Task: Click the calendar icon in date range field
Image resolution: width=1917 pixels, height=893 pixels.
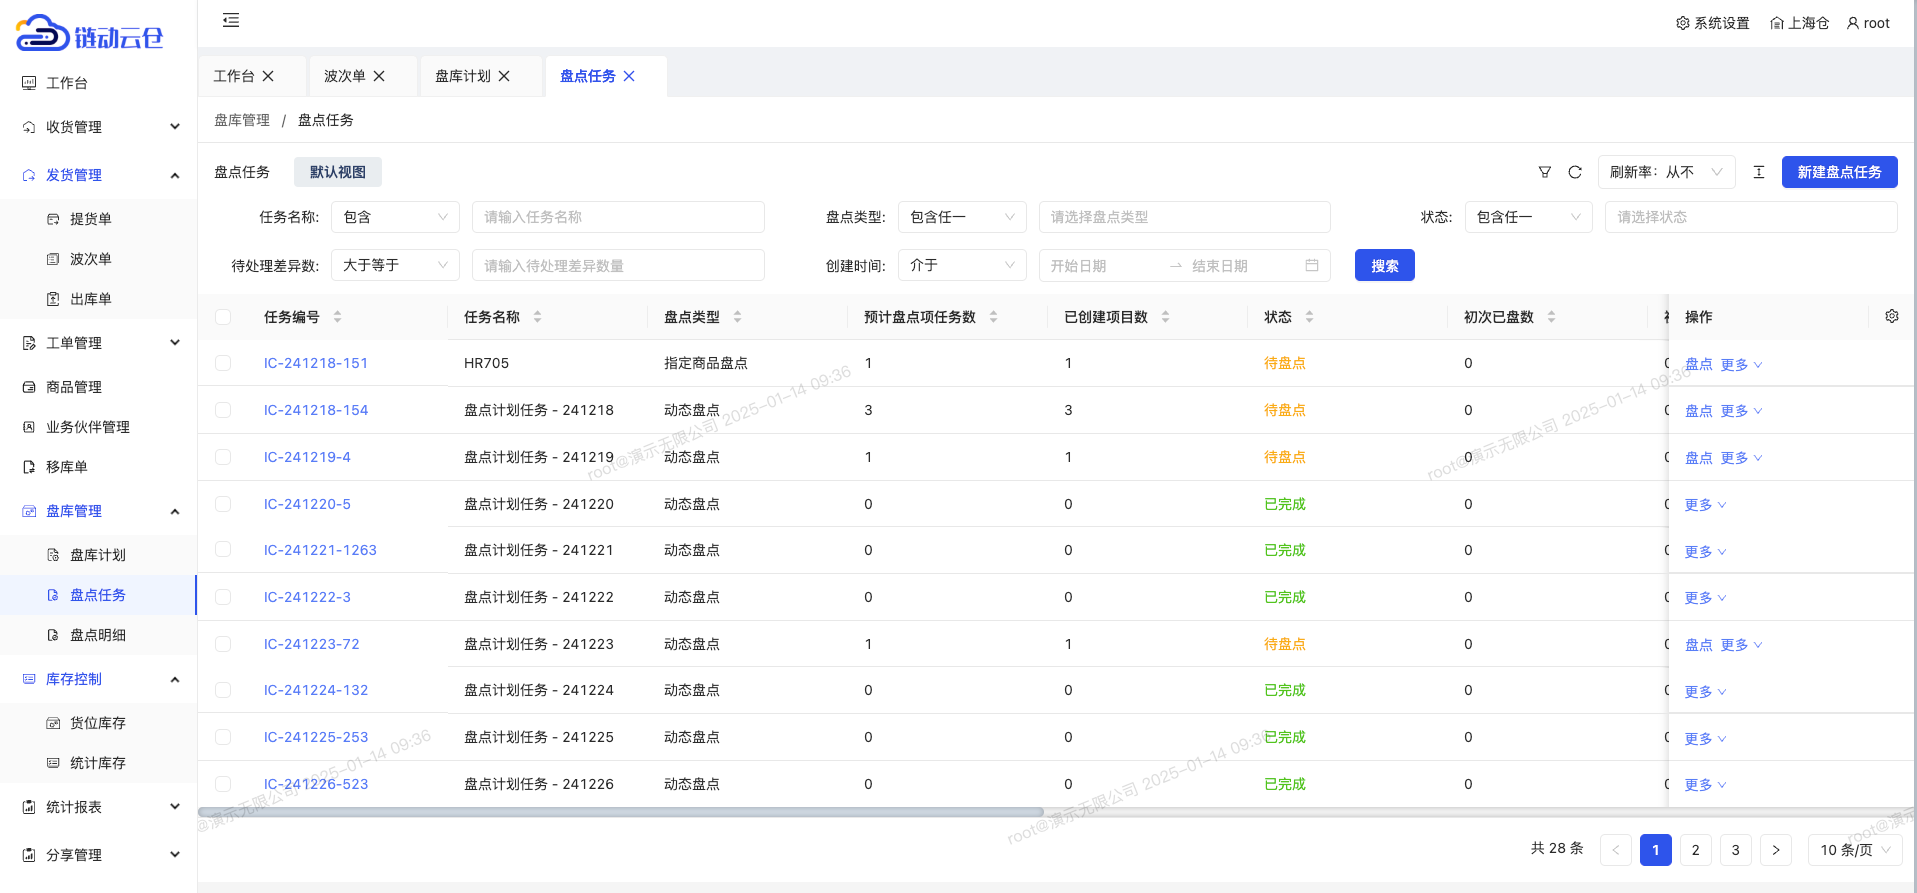Action: (x=1311, y=266)
